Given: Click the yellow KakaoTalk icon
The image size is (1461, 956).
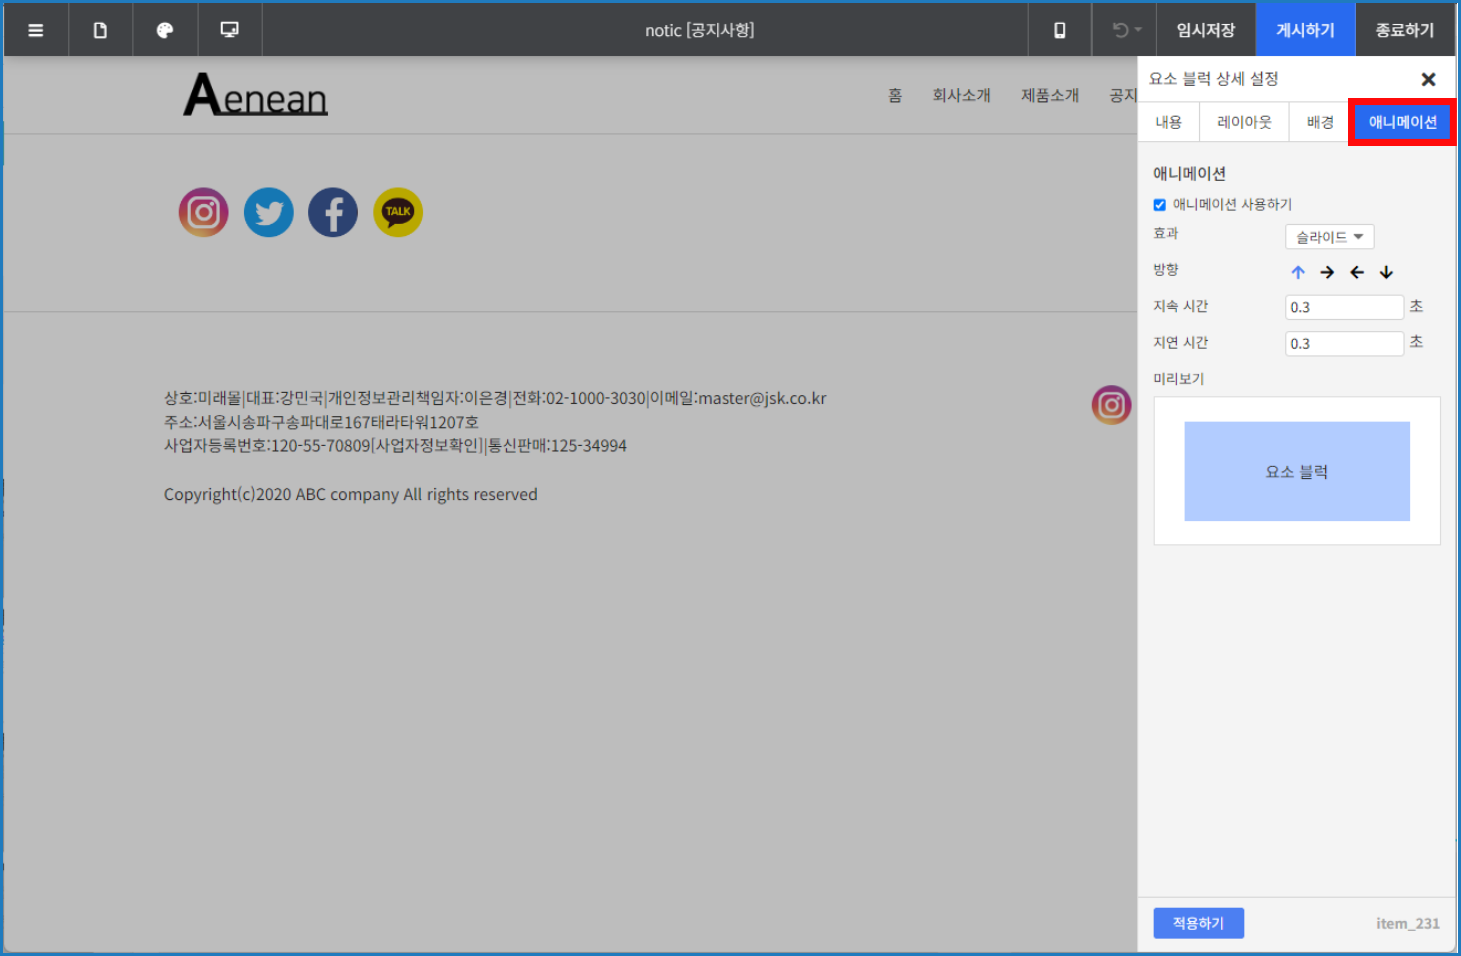Looking at the screenshot, I should pyautogui.click(x=397, y=212).
